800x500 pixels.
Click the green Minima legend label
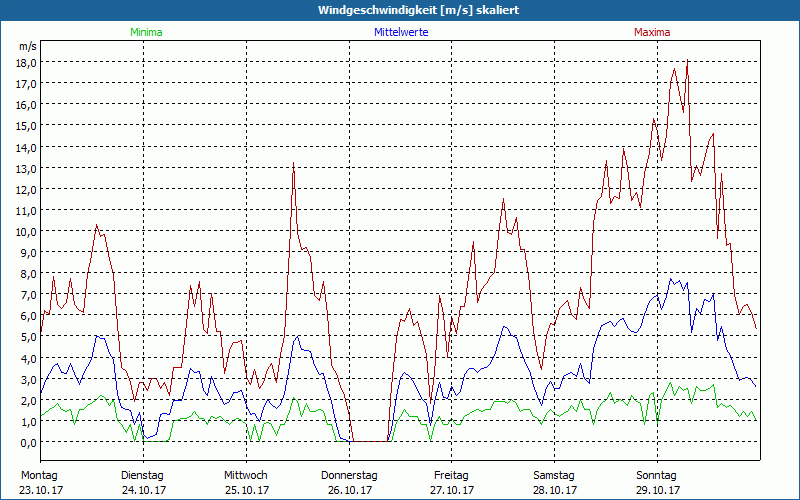[x=145, y=32]
